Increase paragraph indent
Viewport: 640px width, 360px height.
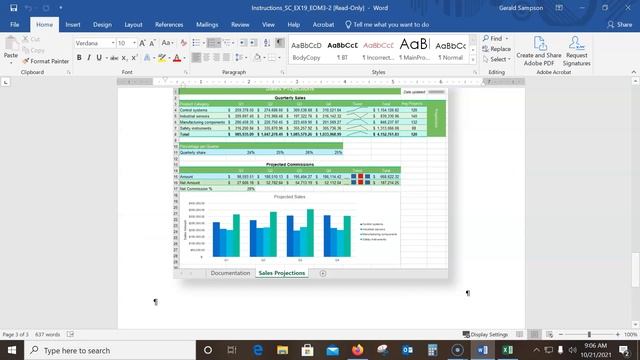(x=253, y=43)
